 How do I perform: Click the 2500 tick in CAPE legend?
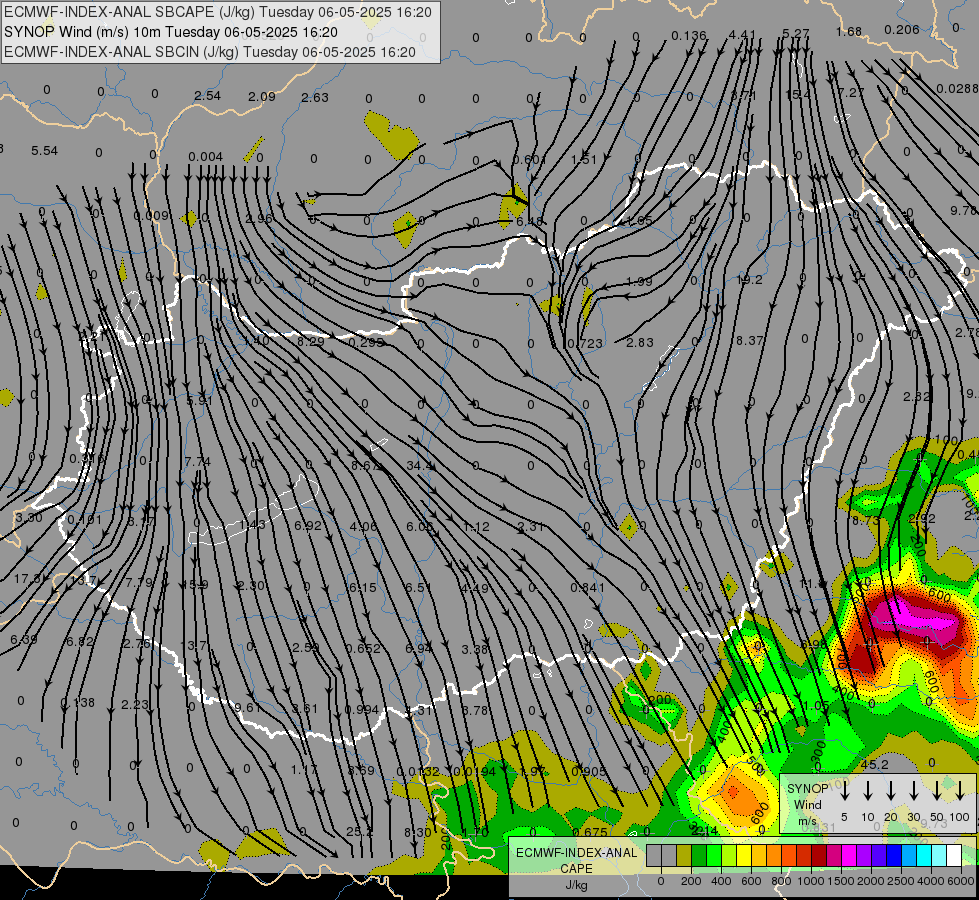(902, 881)
